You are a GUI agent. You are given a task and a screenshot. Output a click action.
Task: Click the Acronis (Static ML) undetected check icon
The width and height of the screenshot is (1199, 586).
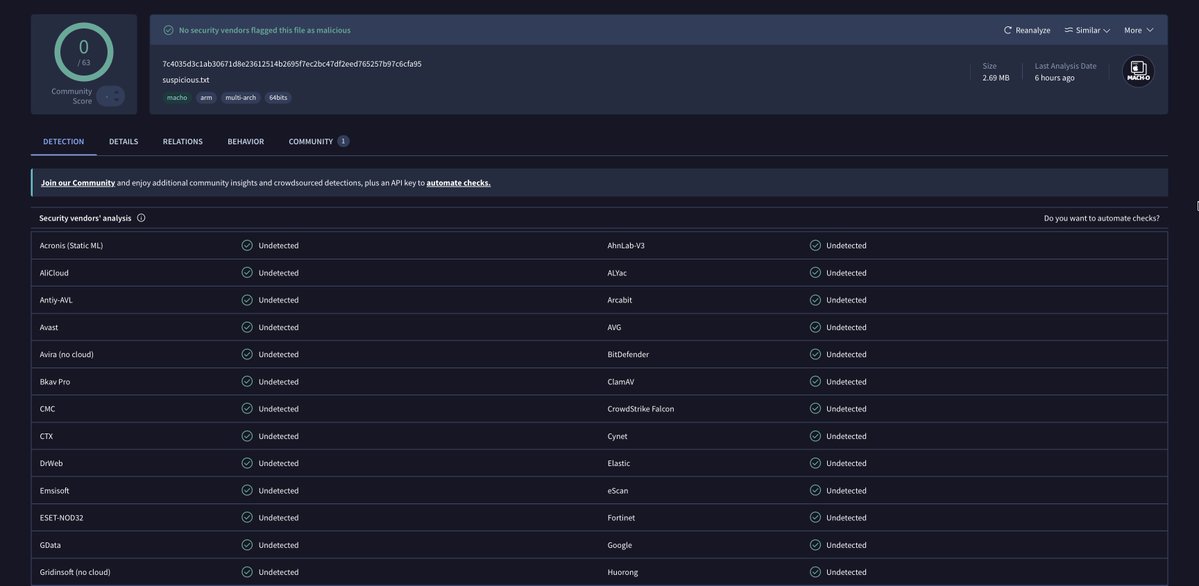click(x=247, y=246)
